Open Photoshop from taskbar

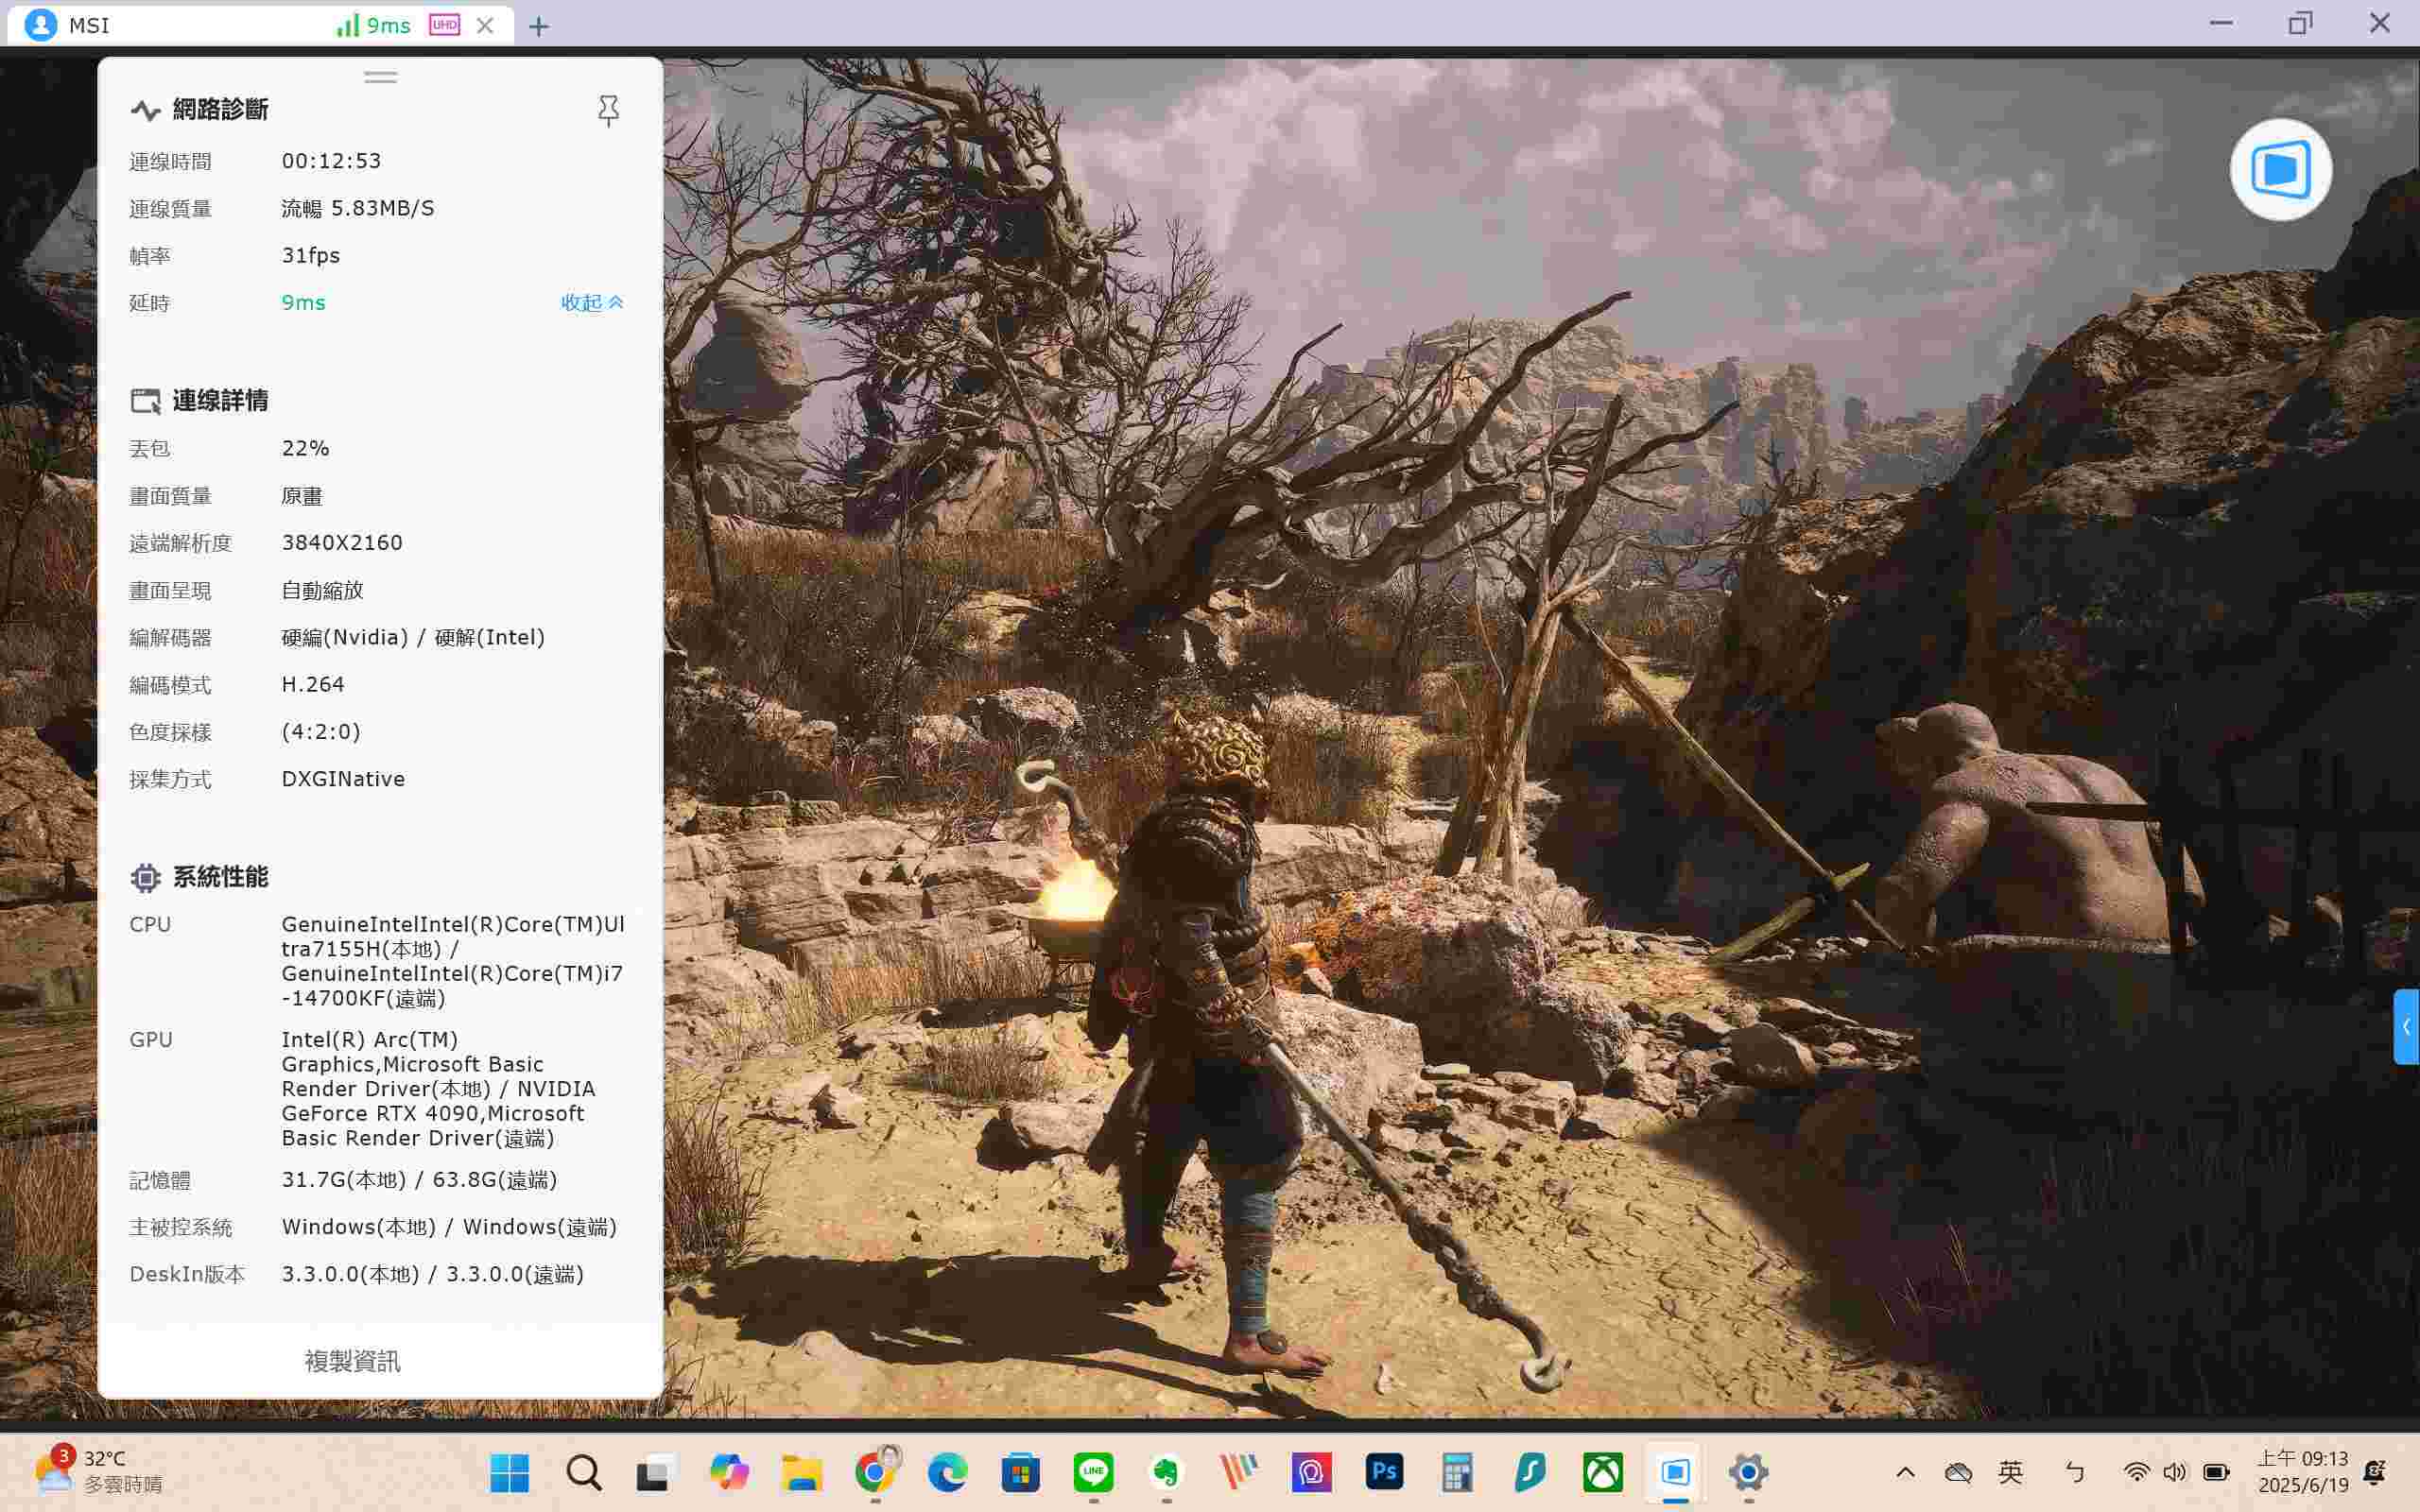[x=1384, y=1472]
